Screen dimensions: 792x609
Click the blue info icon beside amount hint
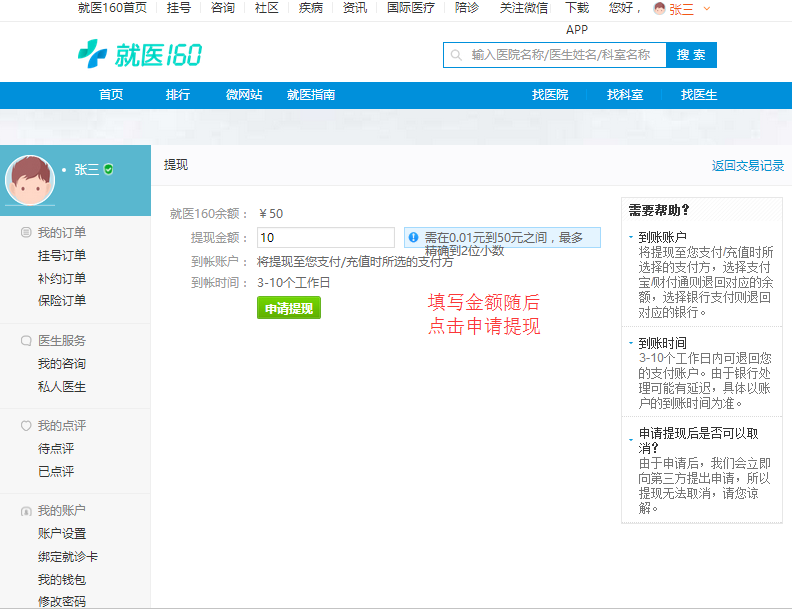[x=413, y=238]
